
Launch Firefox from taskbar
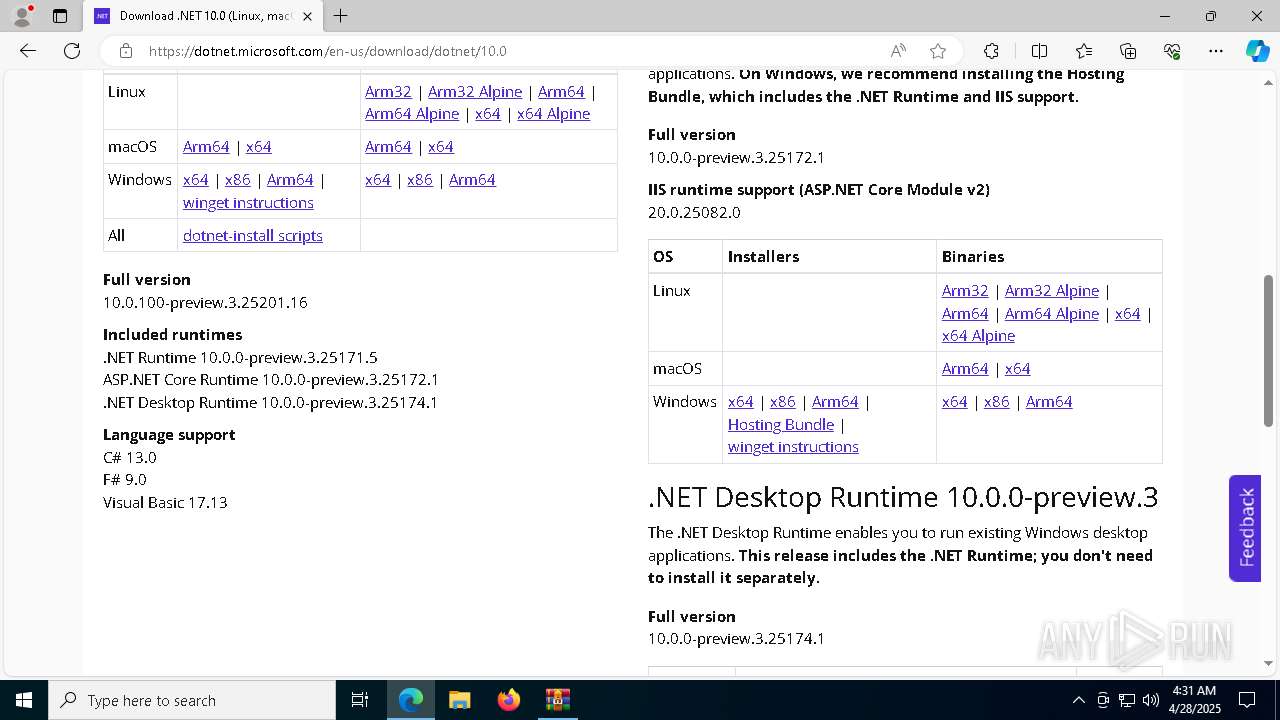coord(508,700)
